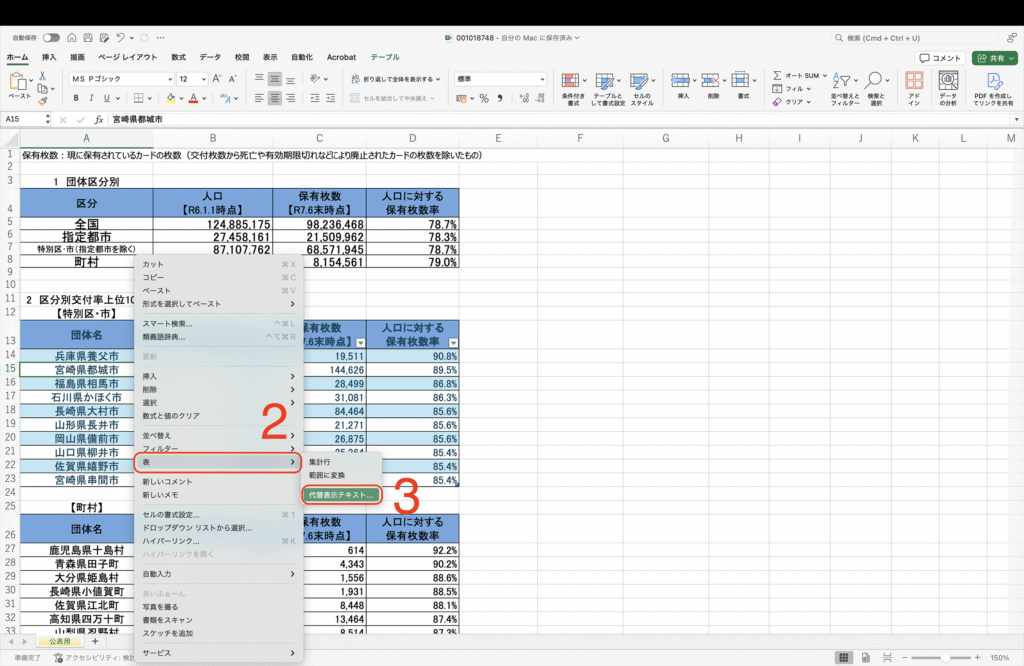Click the formula bar containing 宮崎県都城市

(x=559, y=119)
